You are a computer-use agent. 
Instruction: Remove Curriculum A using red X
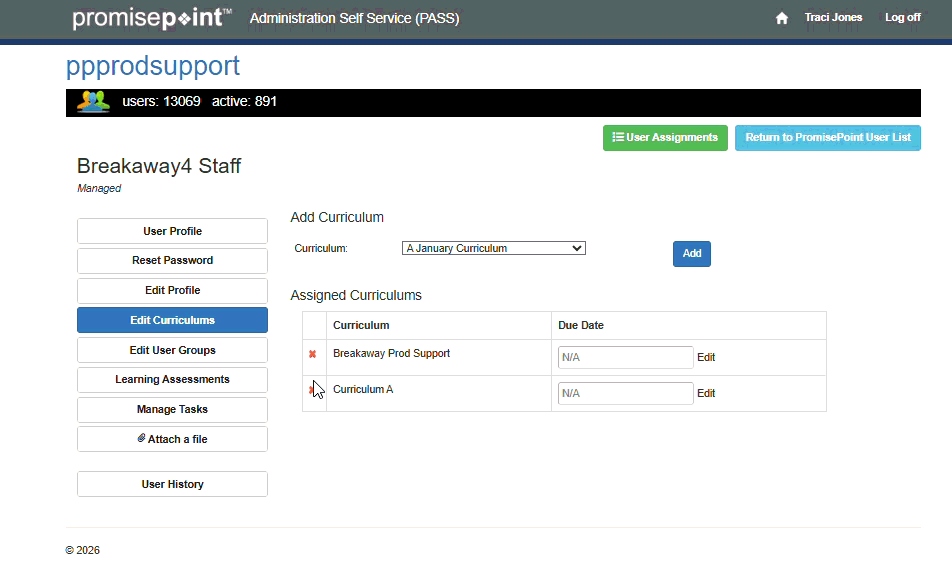click(311, 390)
